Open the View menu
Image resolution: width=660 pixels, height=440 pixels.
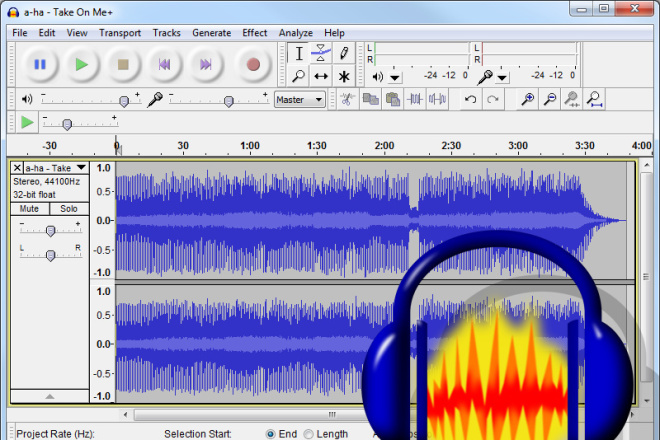(77, 33)
